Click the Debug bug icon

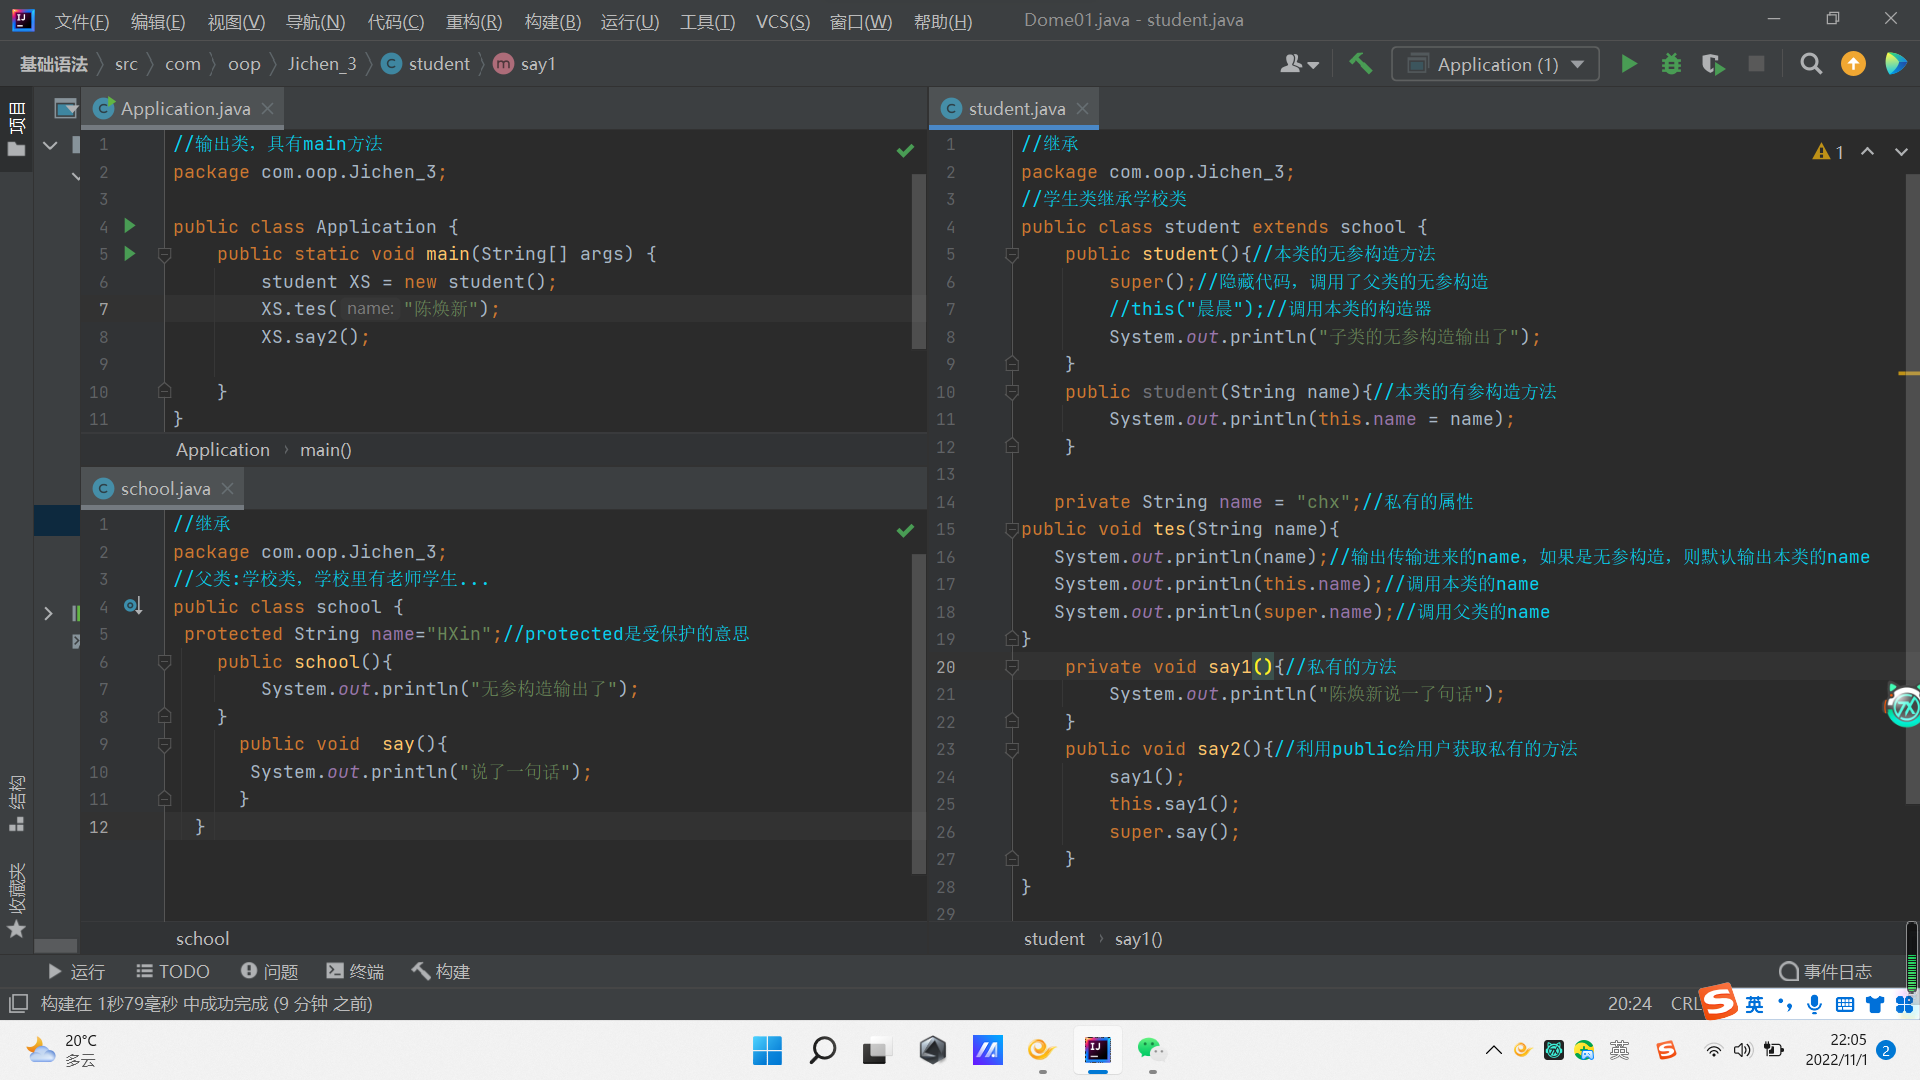point(1671,64)
